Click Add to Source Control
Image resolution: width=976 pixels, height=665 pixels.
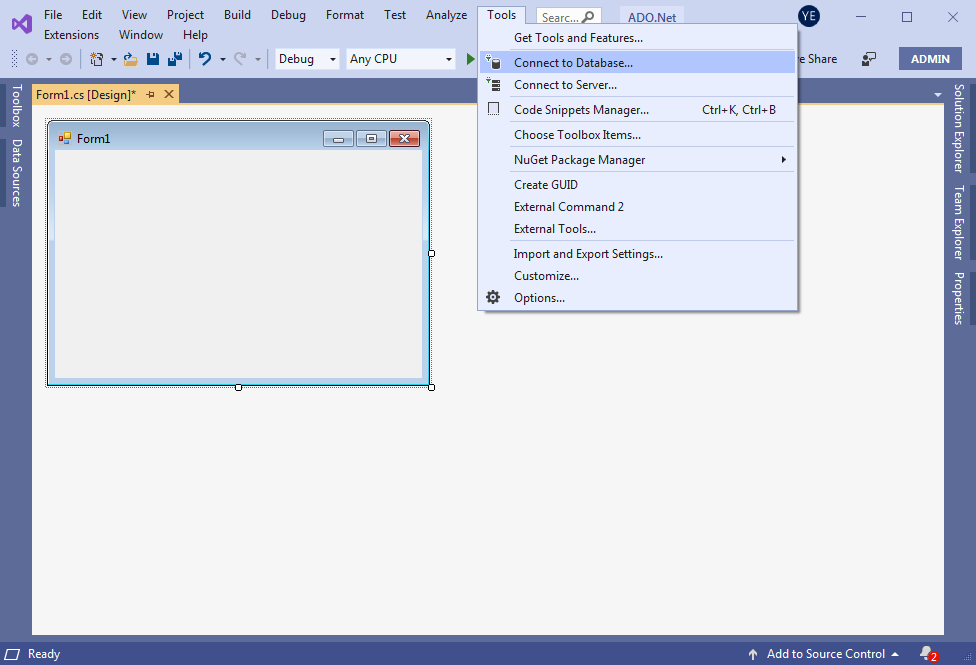(x=825, y=654)
